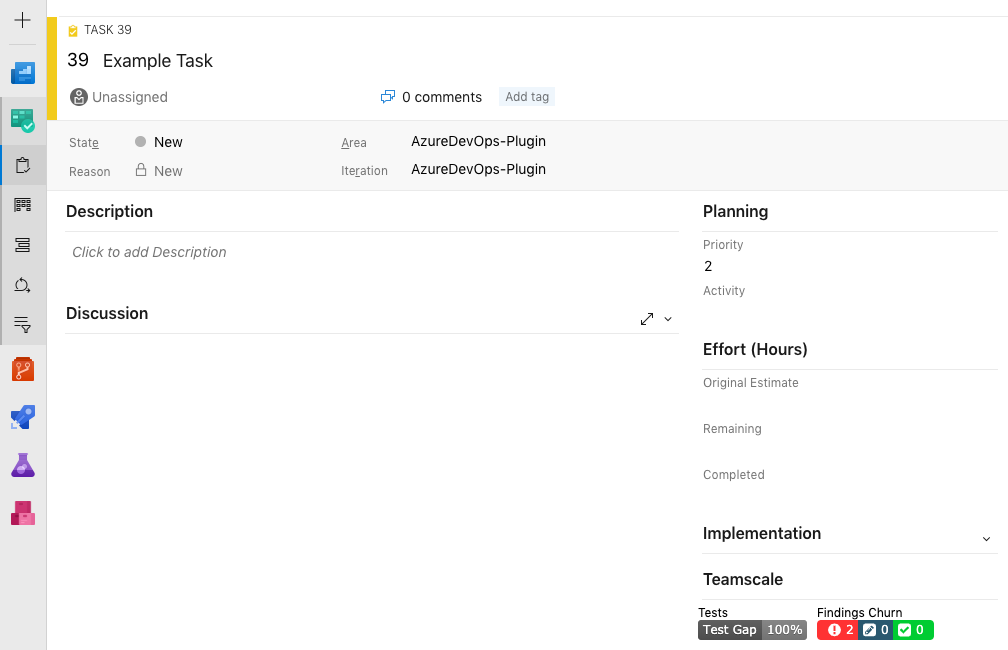This screenshot has width=1008, height=650.
Task: Open the Sprints view from the sidebar
Action: tap(22, 285)
